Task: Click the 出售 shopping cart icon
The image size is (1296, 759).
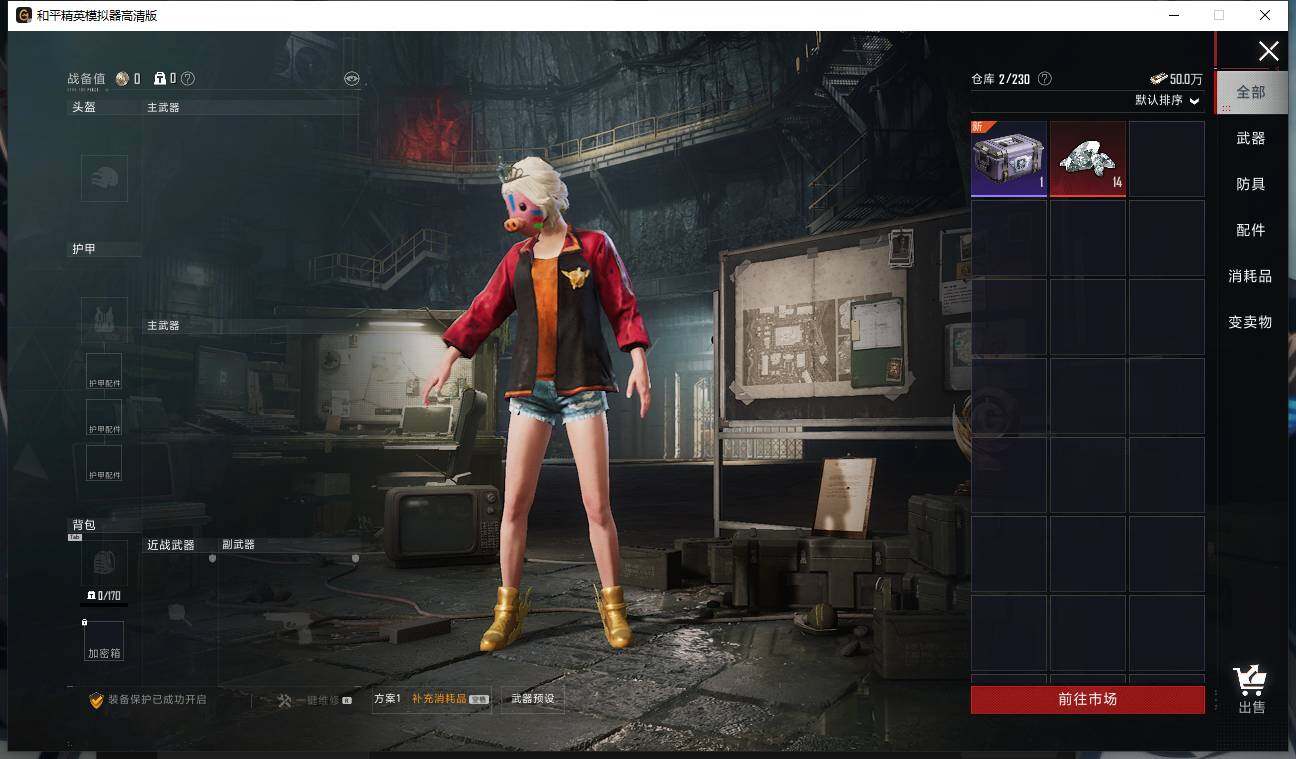Action: [x=1250, y=684]
